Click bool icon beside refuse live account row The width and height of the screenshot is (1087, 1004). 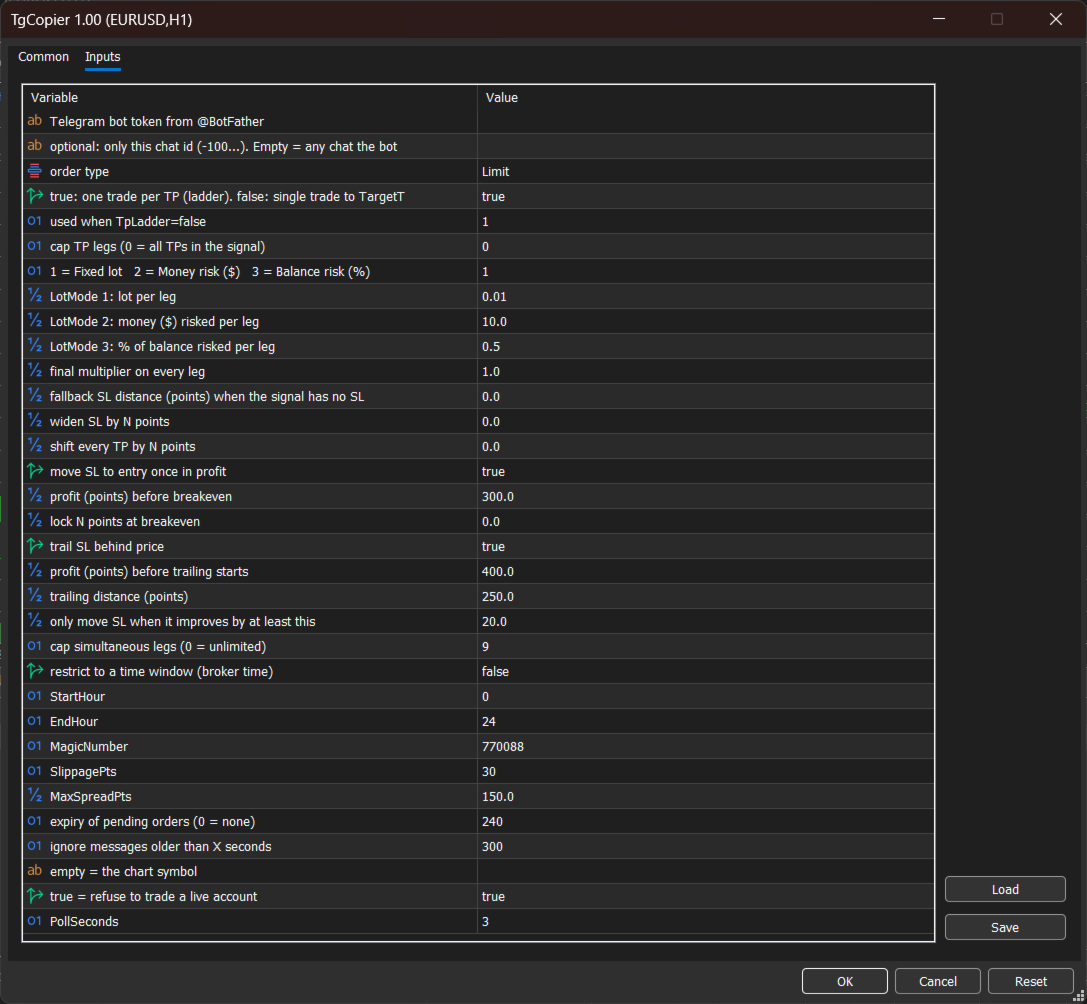coord(35,895)
